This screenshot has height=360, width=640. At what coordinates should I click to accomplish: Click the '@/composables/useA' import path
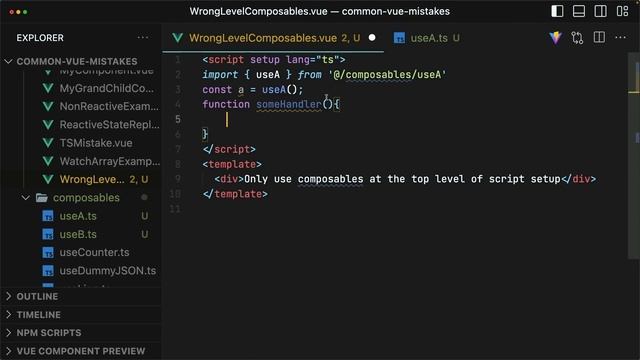[x=387, y=75]
